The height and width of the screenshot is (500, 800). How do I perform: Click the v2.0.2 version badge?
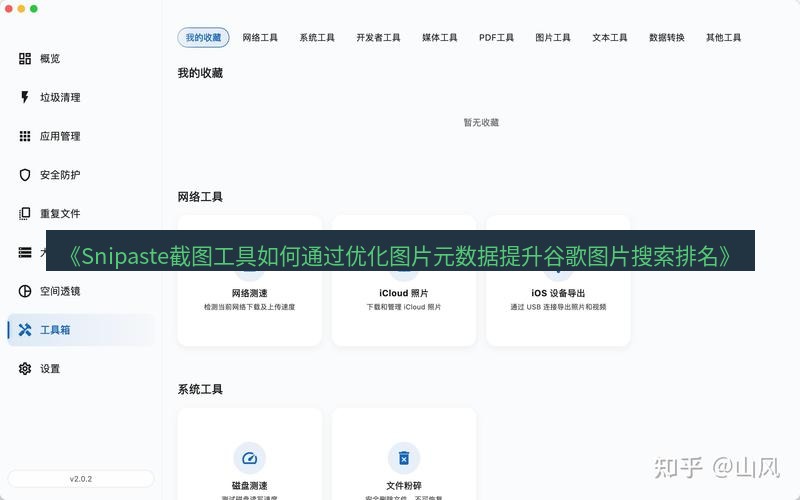pyautogui.click(x=81, y=479)
